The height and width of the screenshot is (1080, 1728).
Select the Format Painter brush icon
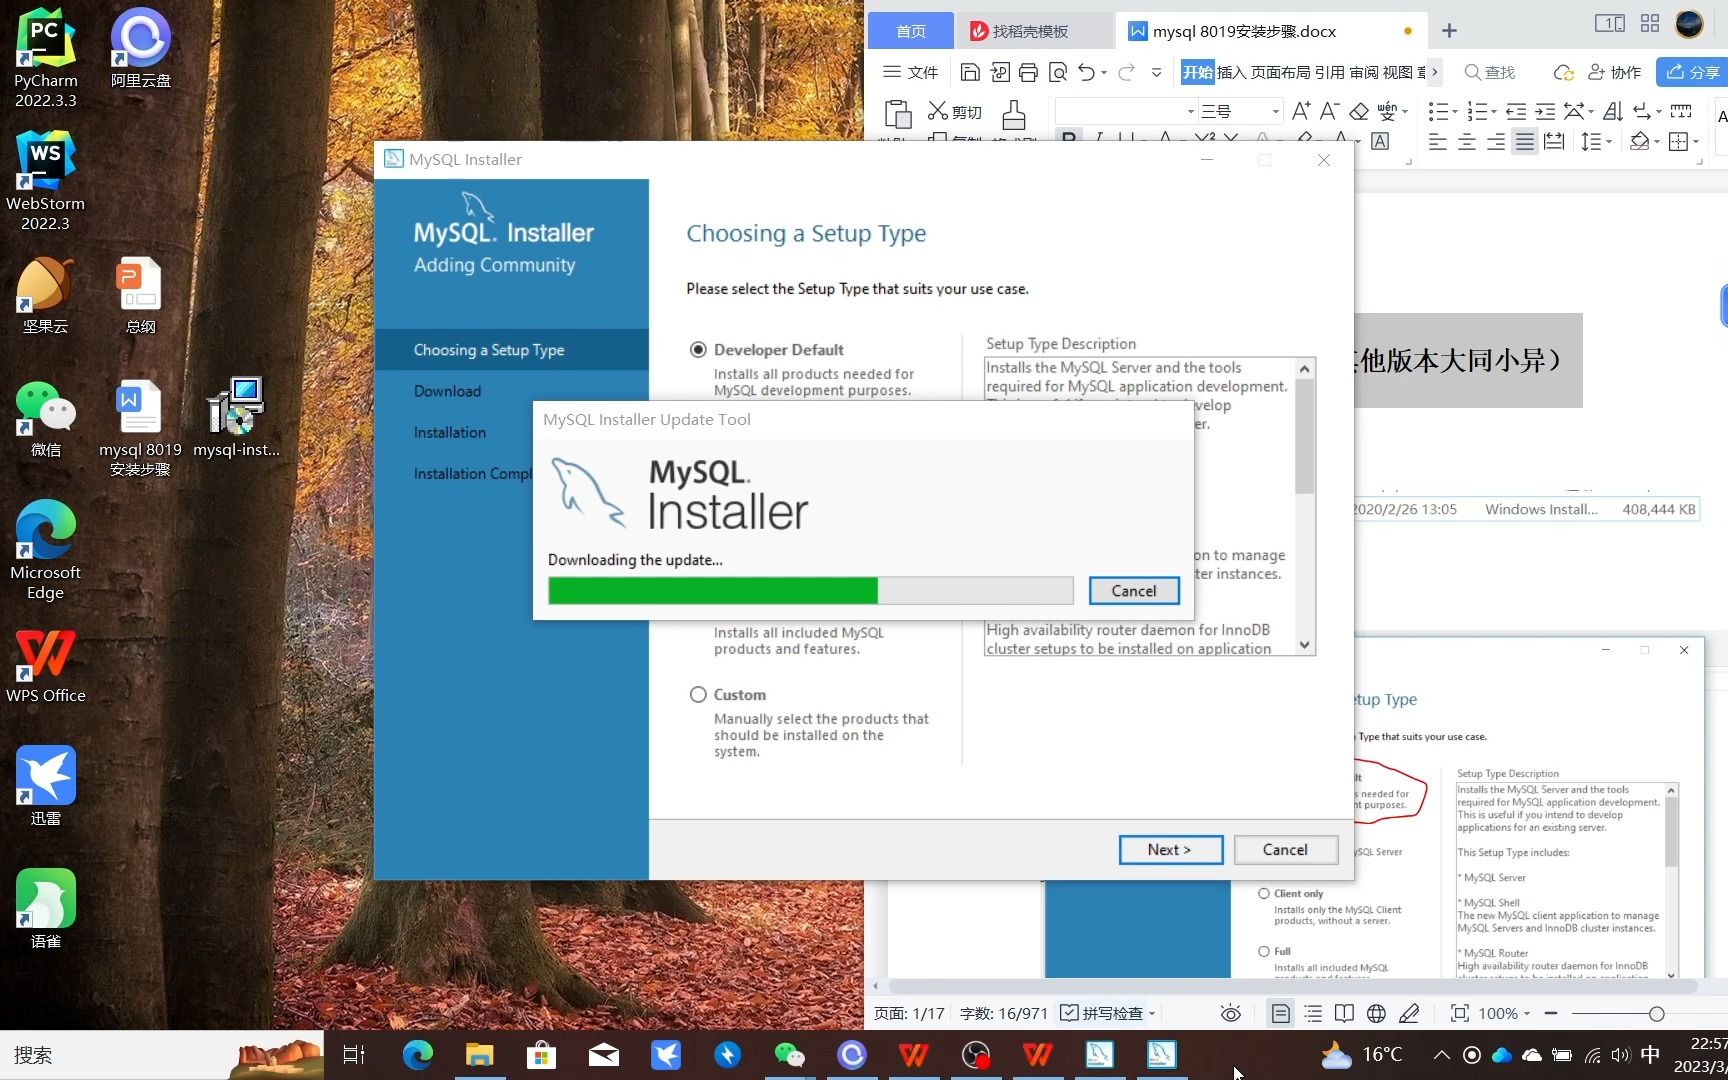(1014, 114)
